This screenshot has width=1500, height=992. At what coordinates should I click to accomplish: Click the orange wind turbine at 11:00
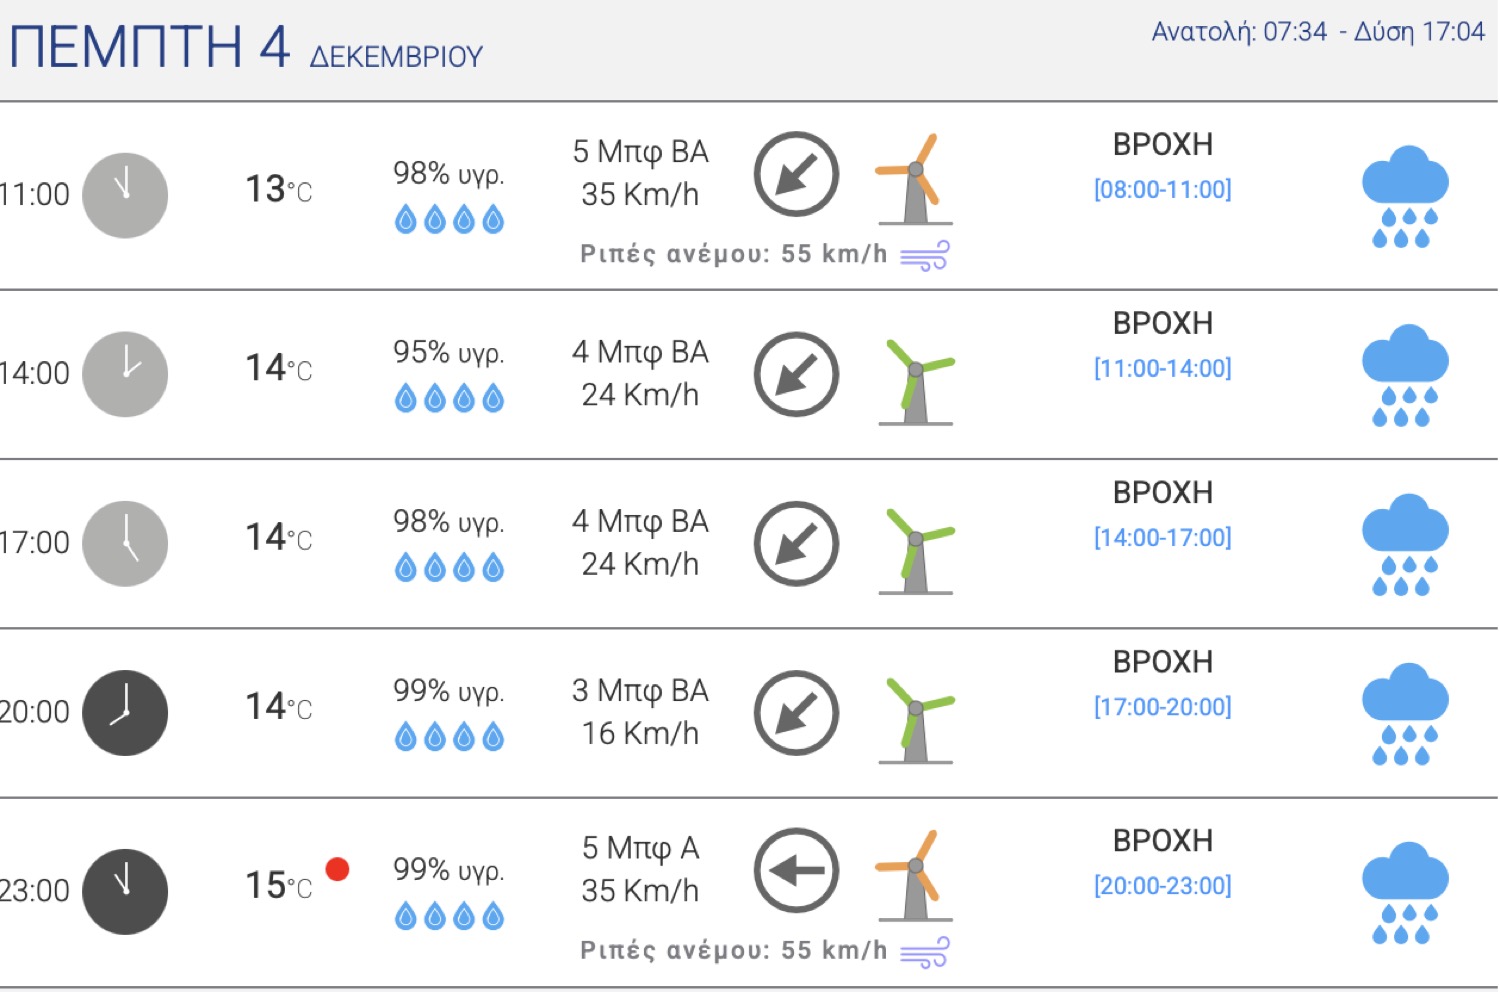click(915, 180)
